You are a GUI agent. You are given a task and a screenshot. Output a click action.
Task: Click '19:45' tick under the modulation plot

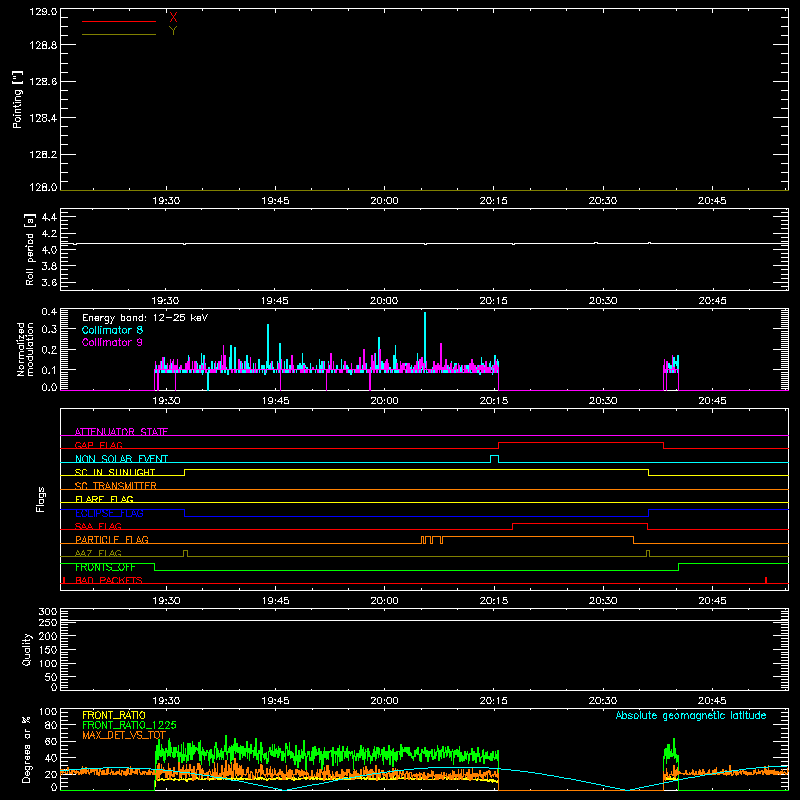(276, 401)
